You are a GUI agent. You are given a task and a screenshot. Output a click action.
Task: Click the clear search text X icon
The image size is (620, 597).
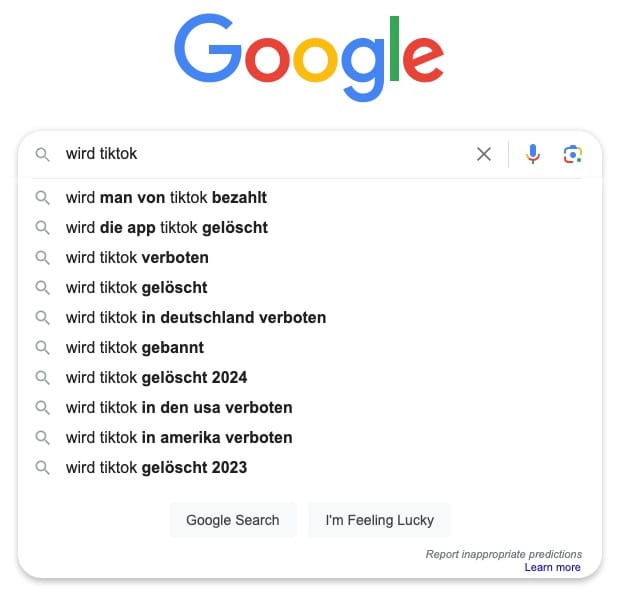pos(484,154)
